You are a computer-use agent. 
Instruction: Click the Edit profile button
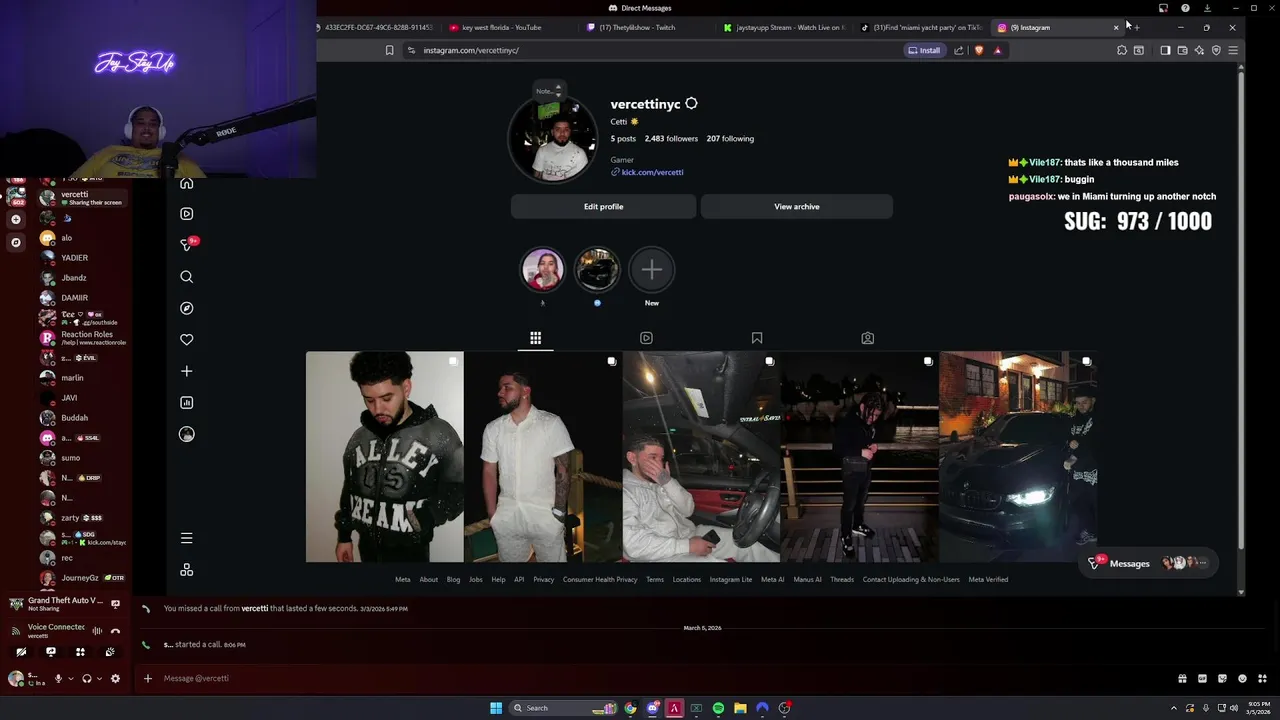click(603, 206)
